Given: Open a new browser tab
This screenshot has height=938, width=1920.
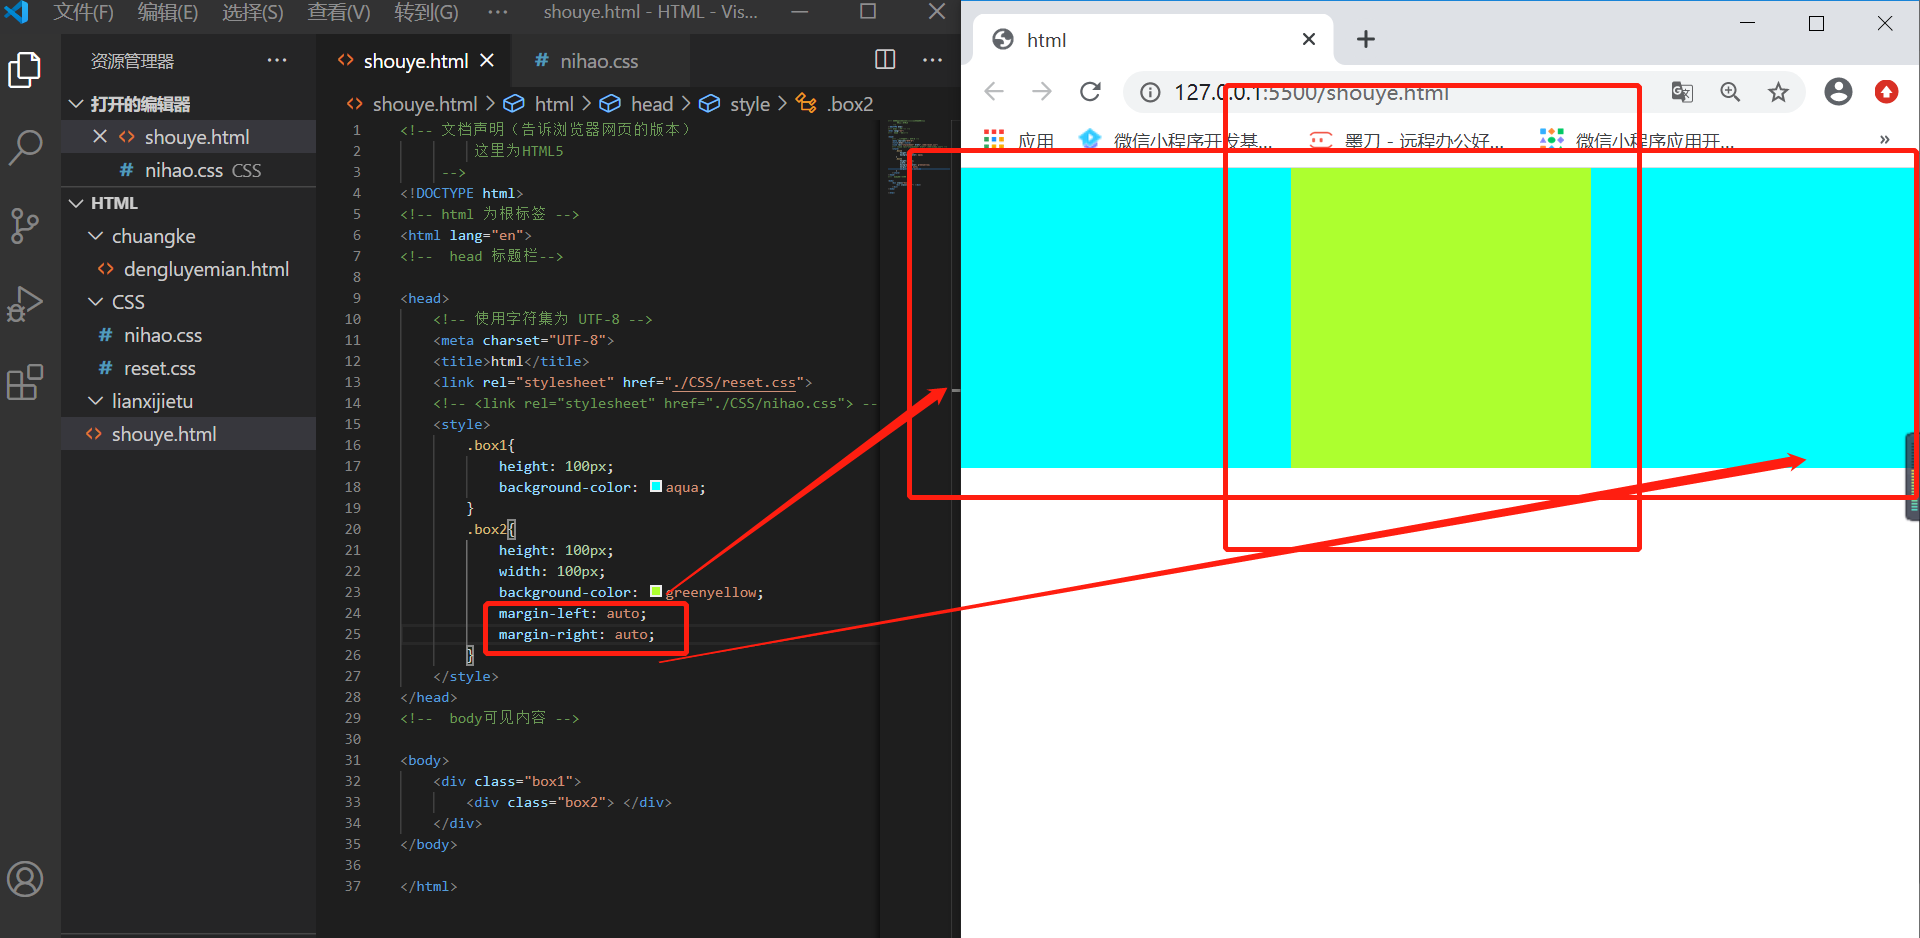Looking at the screenshot, I should click(1366, 39).
